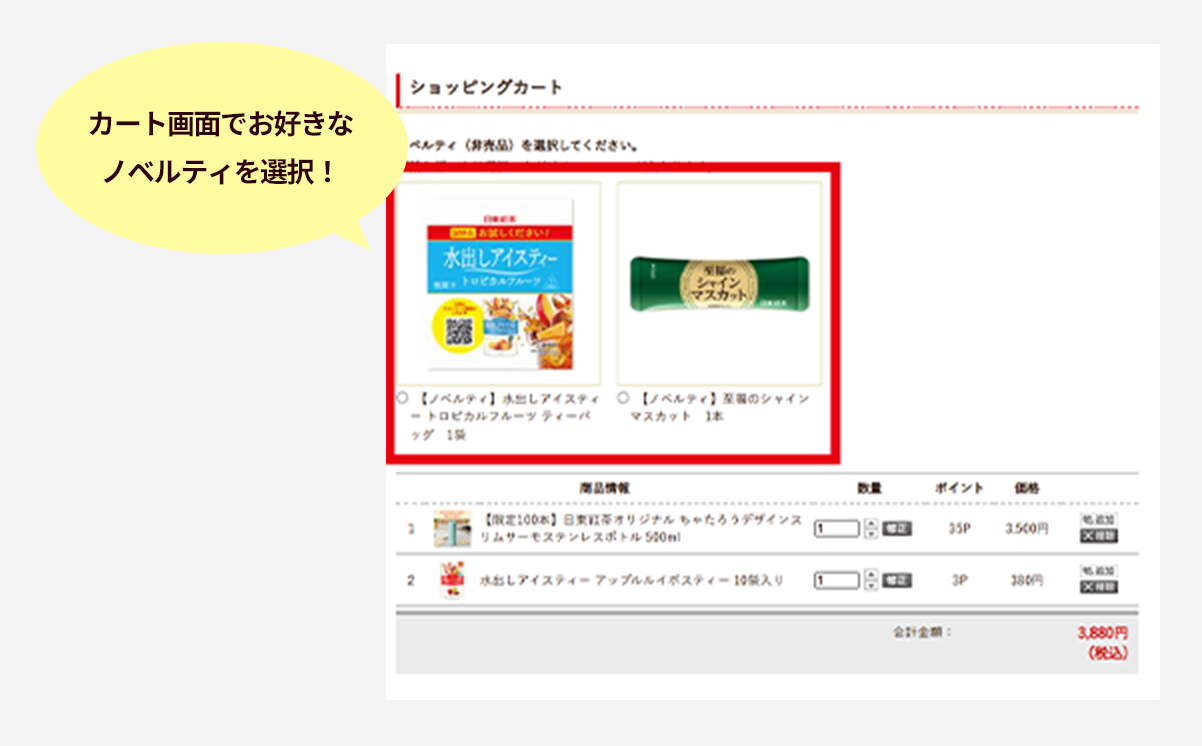The width and height of the screenshot is (1202, 746).
Task: Delete アップルルイボスティー with the X 削除 icon
Action: (x=1099, y=587)
